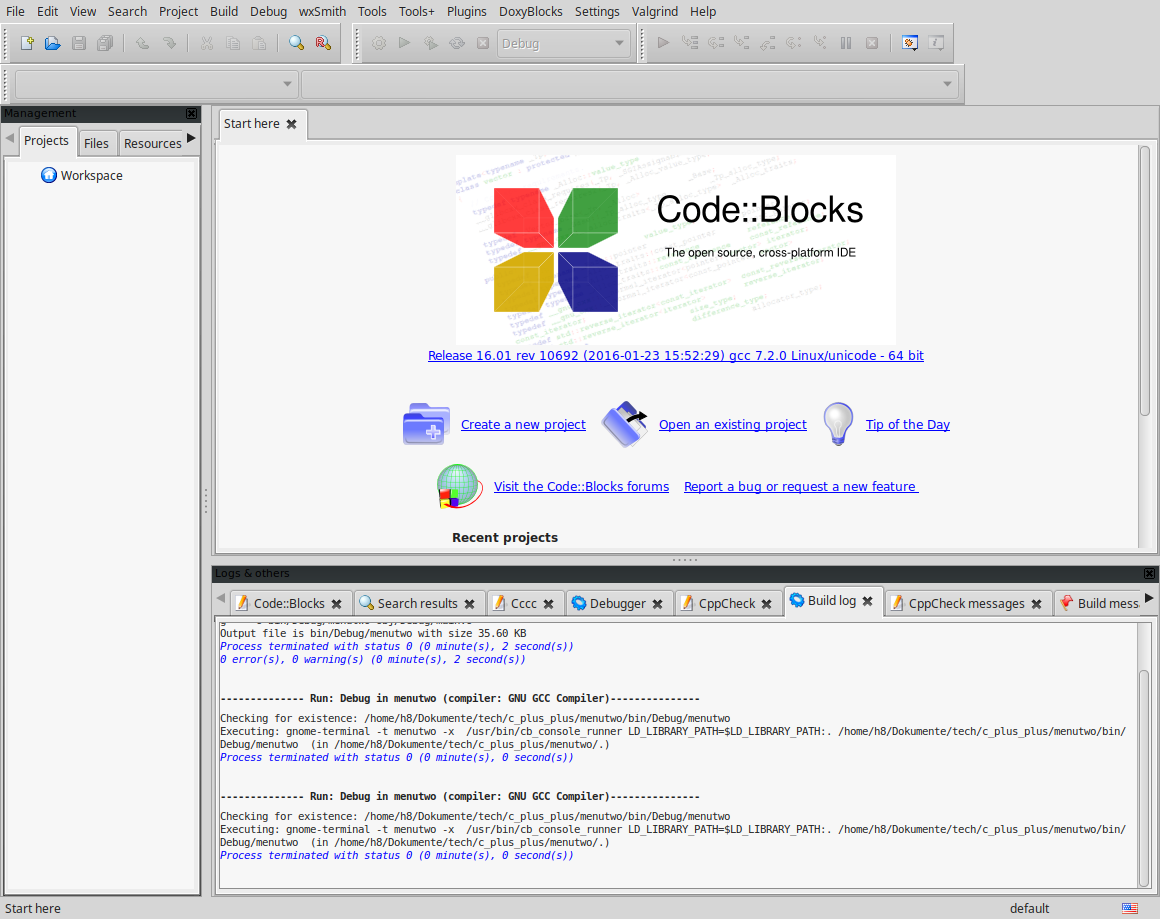
Task: Click the Open an existing project link
Action: (x=732, y=425)
